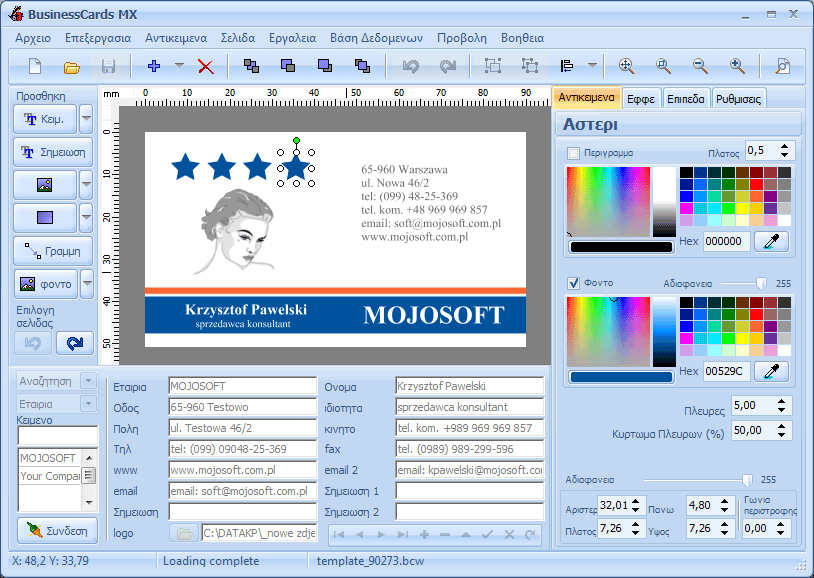814x578 pixels.
Task: Open the Βοηθεια menu
Action: click(x=522, y=38)
